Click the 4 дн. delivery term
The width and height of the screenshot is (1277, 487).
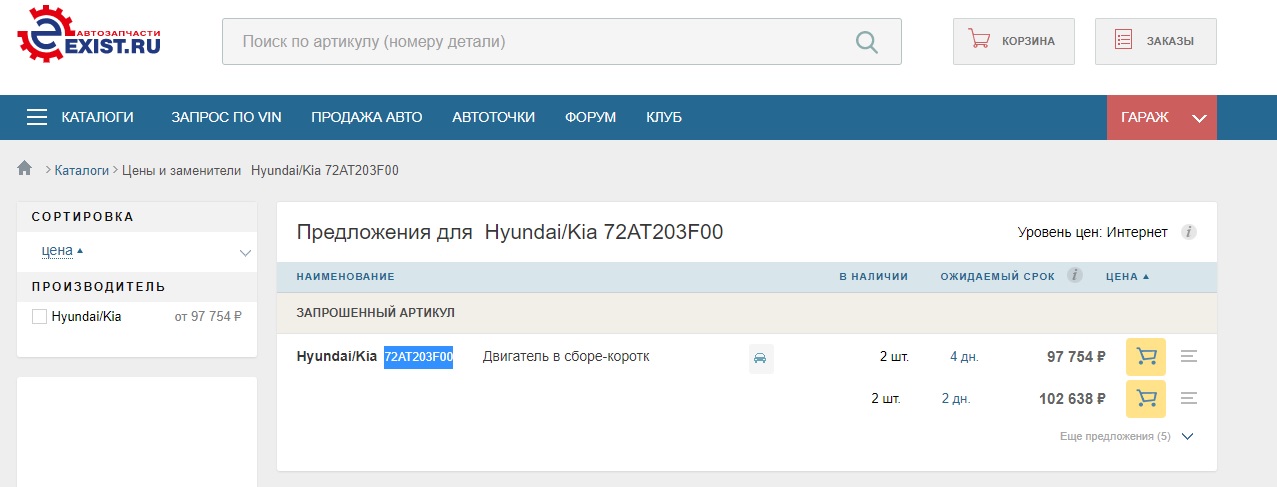point(964,357)
